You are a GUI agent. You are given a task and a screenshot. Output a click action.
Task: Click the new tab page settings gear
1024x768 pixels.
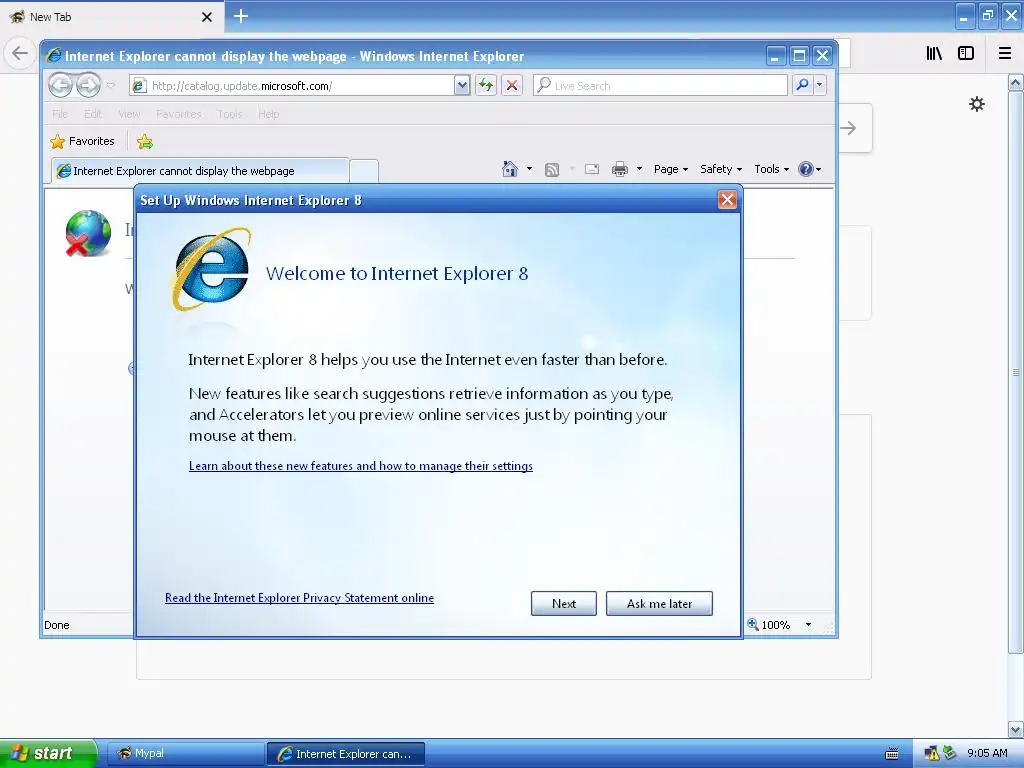[977, 104]
